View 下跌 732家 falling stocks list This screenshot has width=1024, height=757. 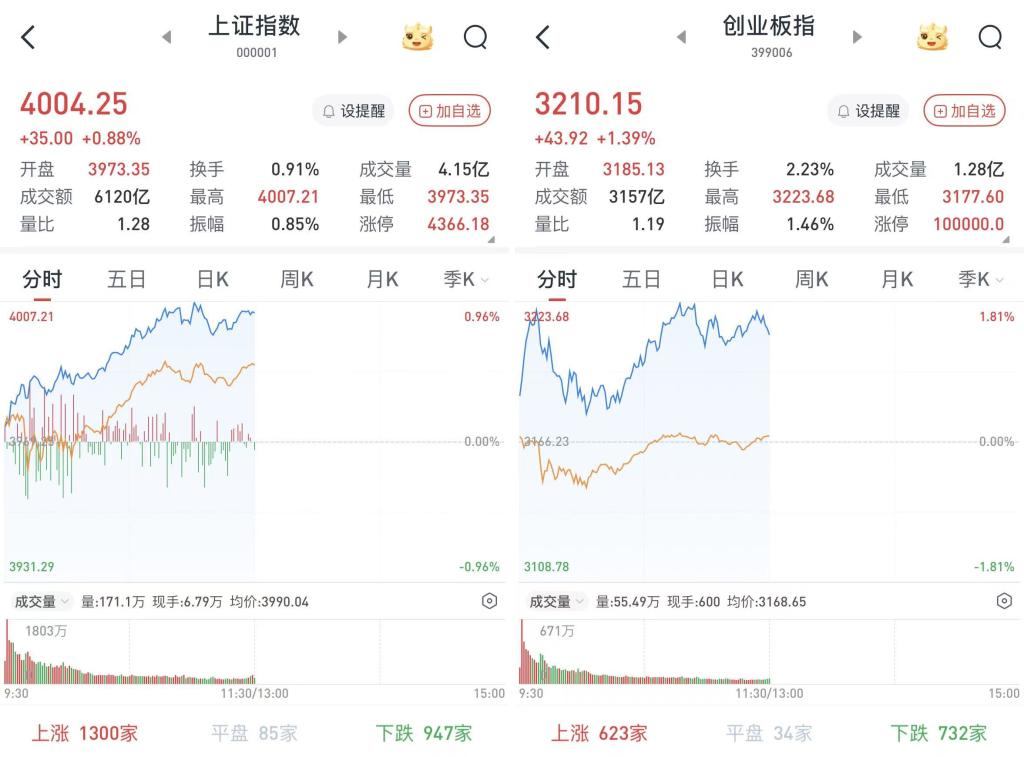tap(938, 733)
